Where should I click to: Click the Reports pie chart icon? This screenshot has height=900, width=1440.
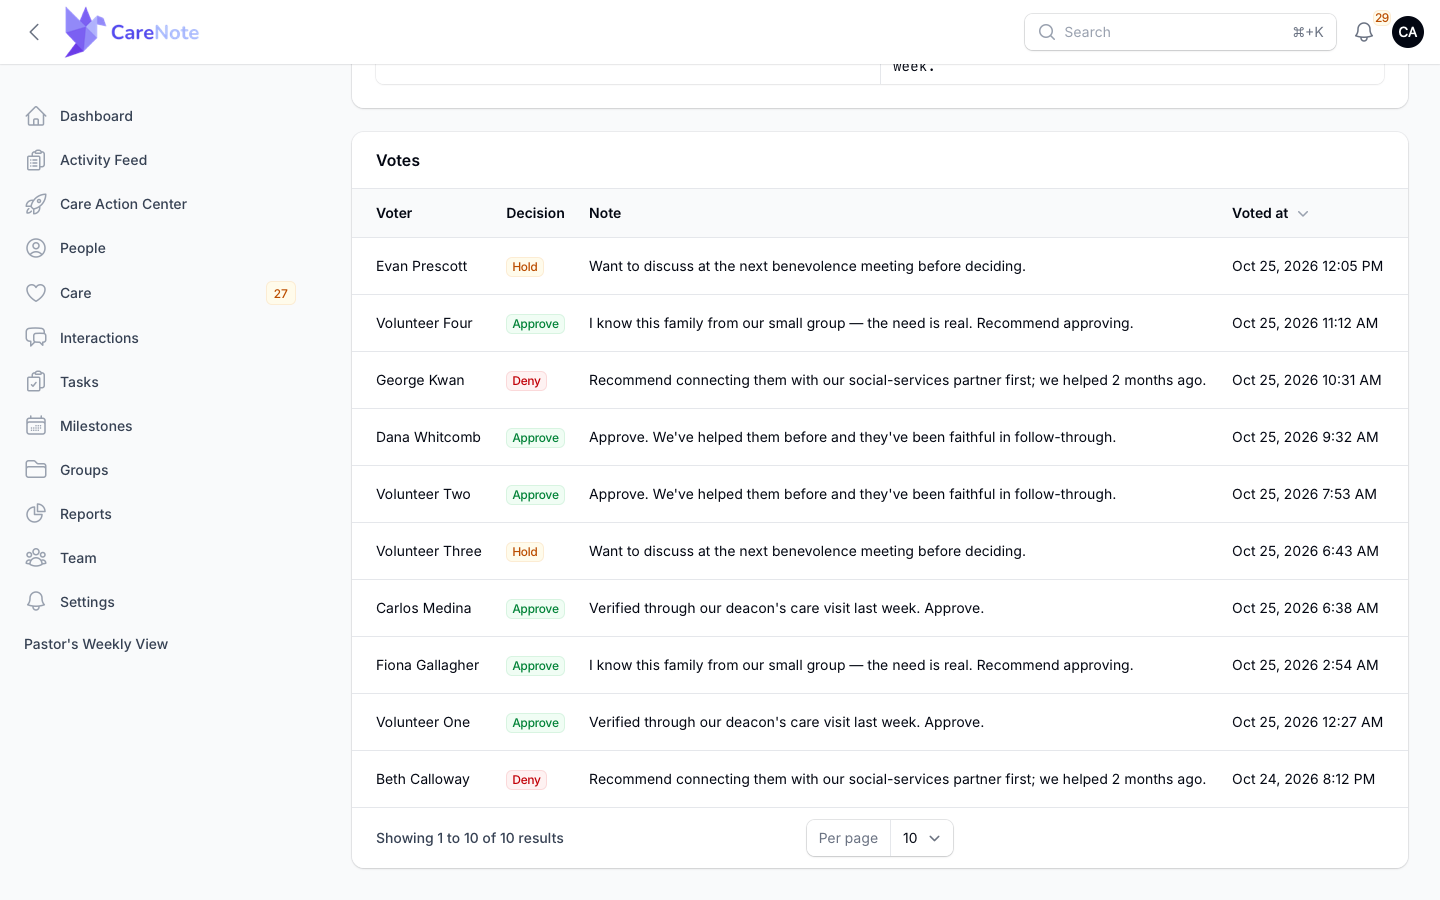pos(36,514)
